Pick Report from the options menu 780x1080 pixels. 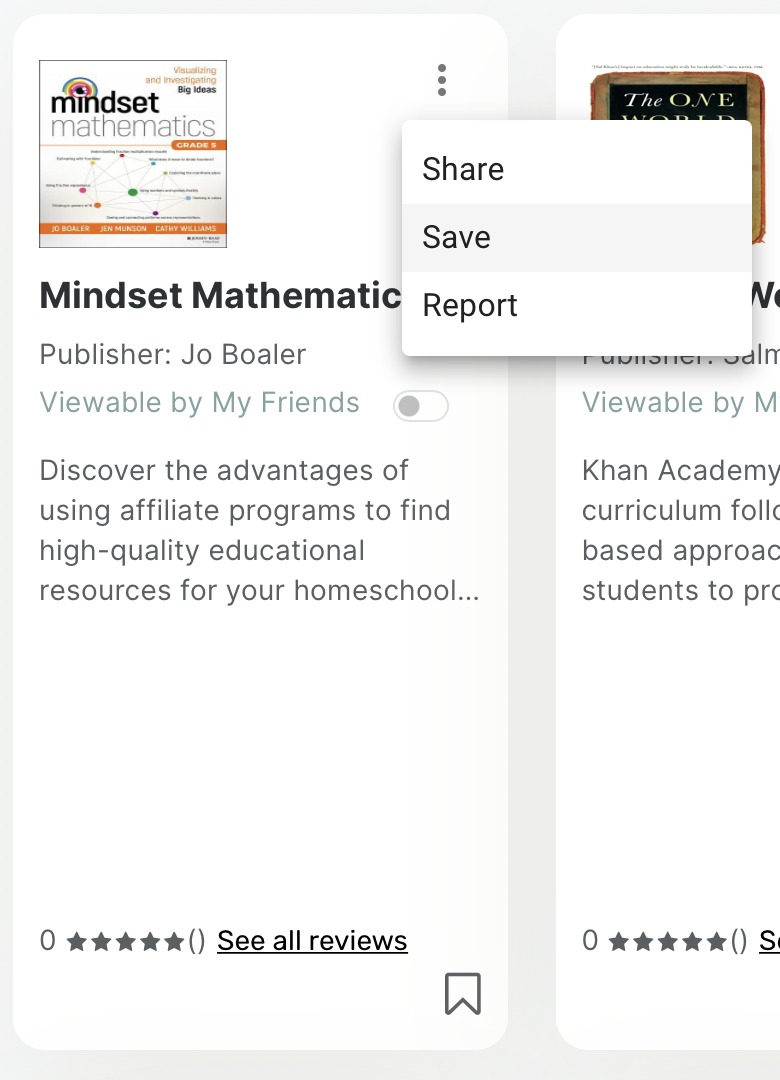(470, 305)
